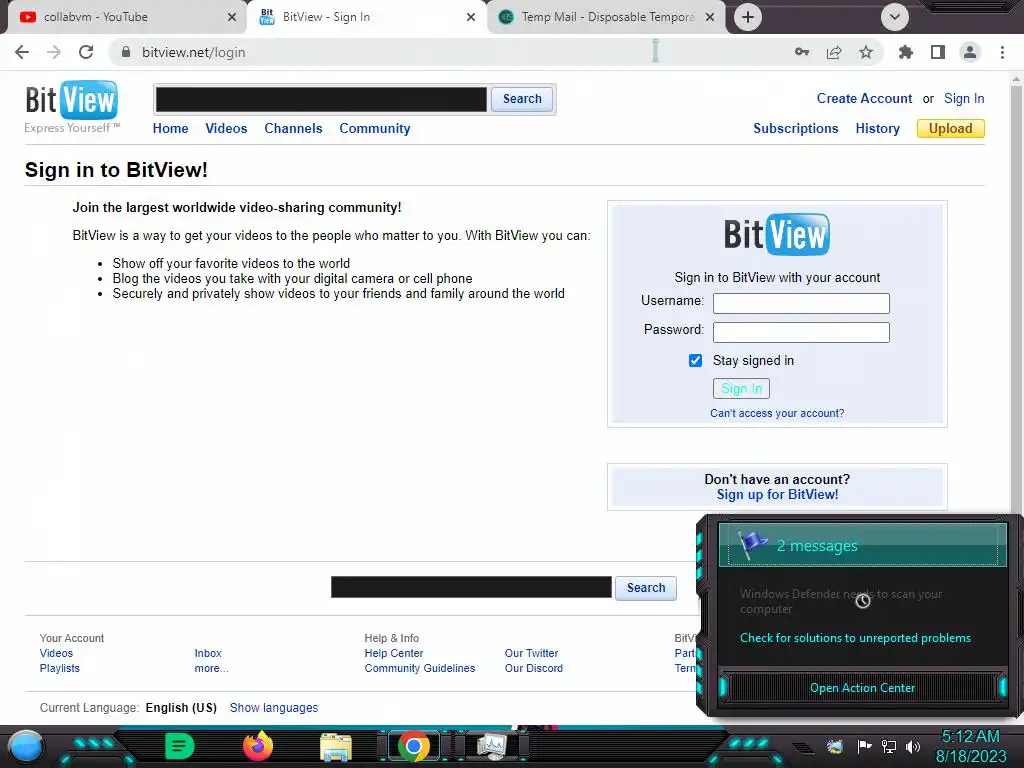Screen dimensions: 1024x768
Task: Click the 2 messages popup header
Action: pos(862,545)
